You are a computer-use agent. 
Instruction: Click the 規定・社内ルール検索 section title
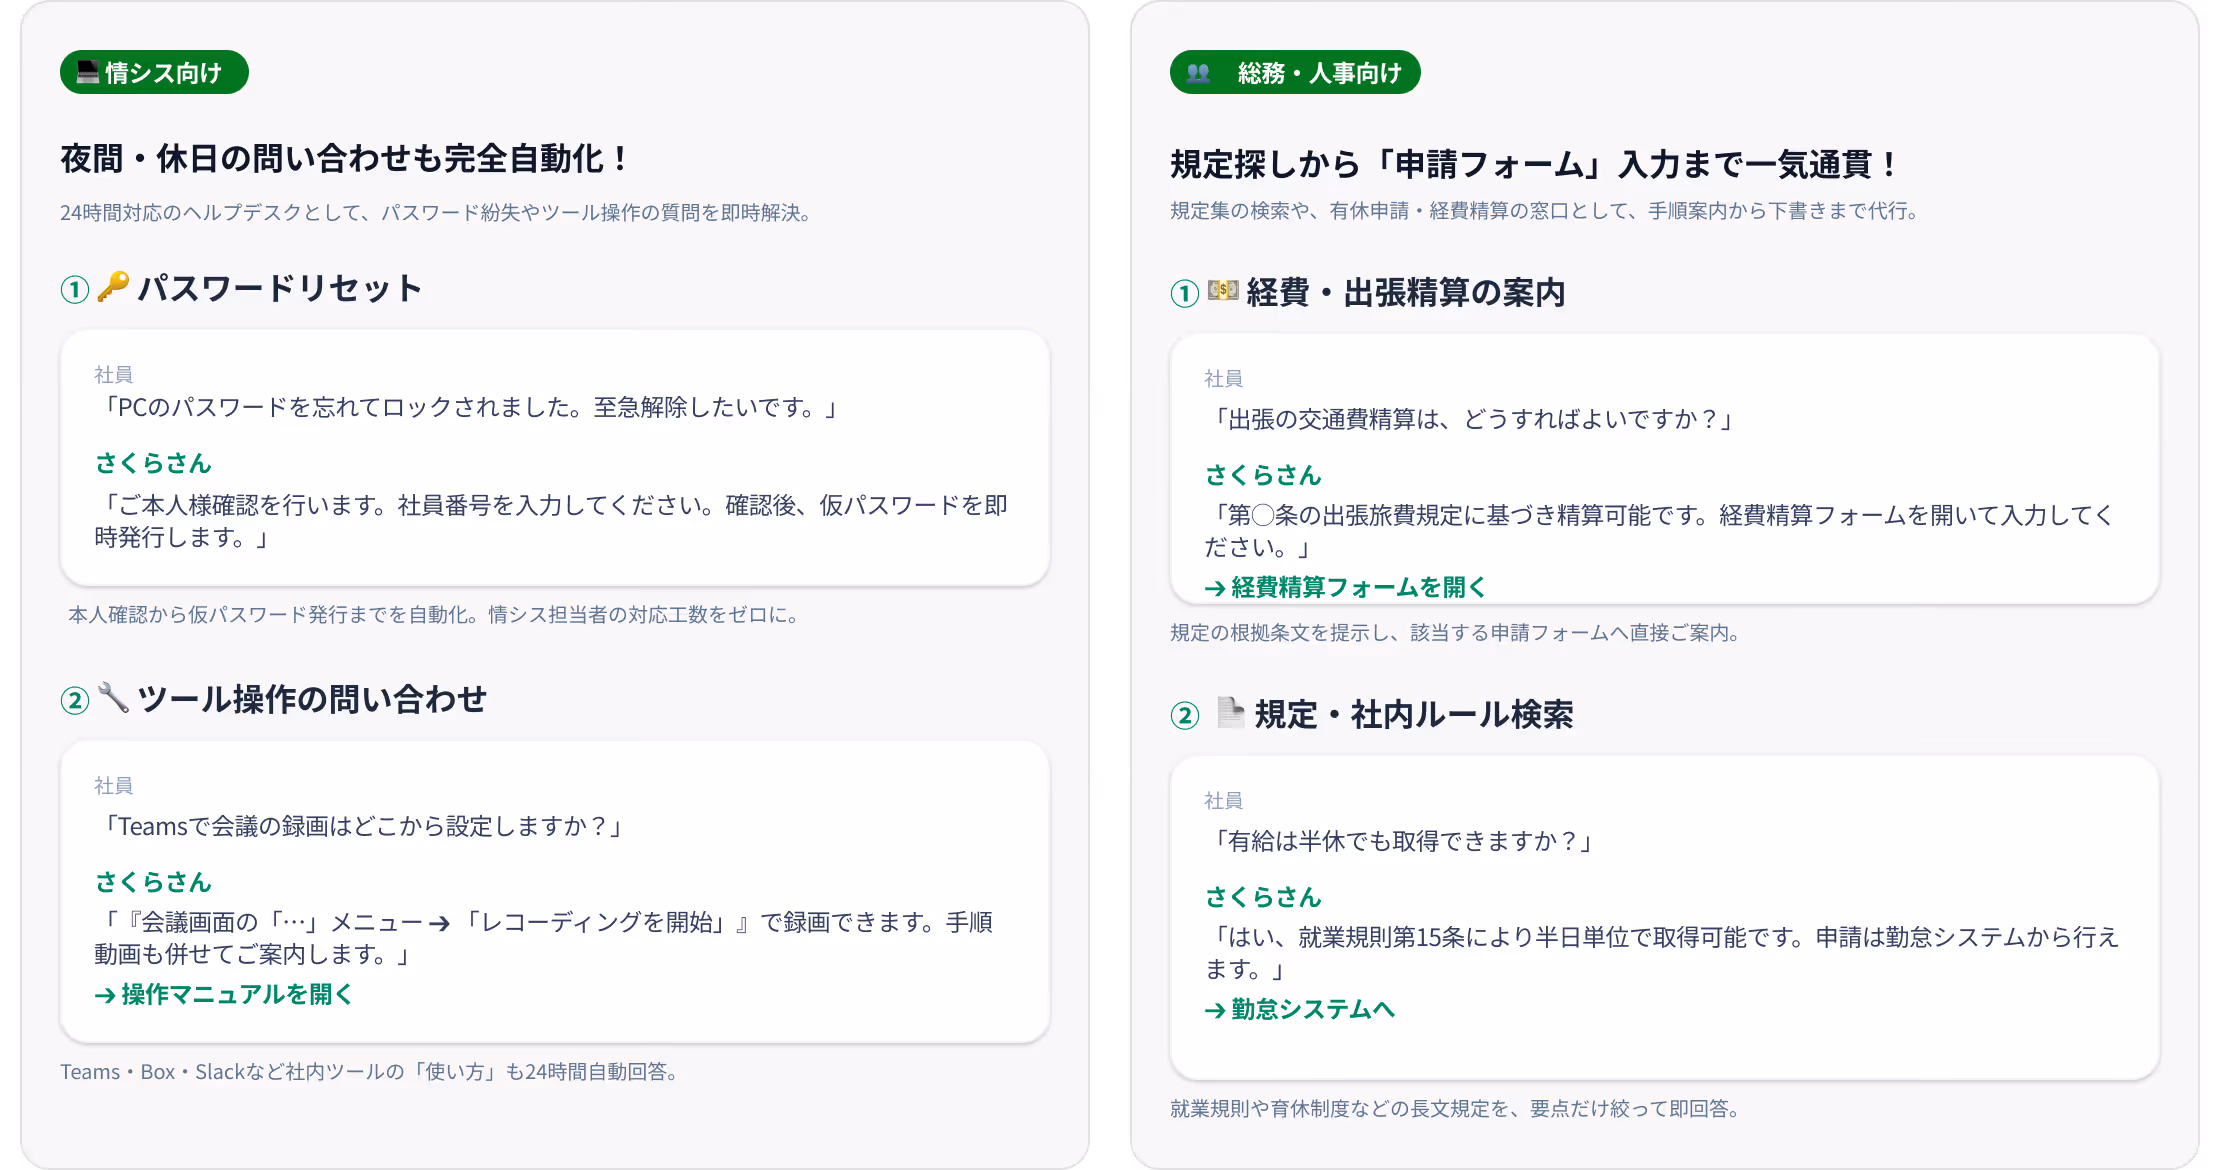pos(1414,714)
